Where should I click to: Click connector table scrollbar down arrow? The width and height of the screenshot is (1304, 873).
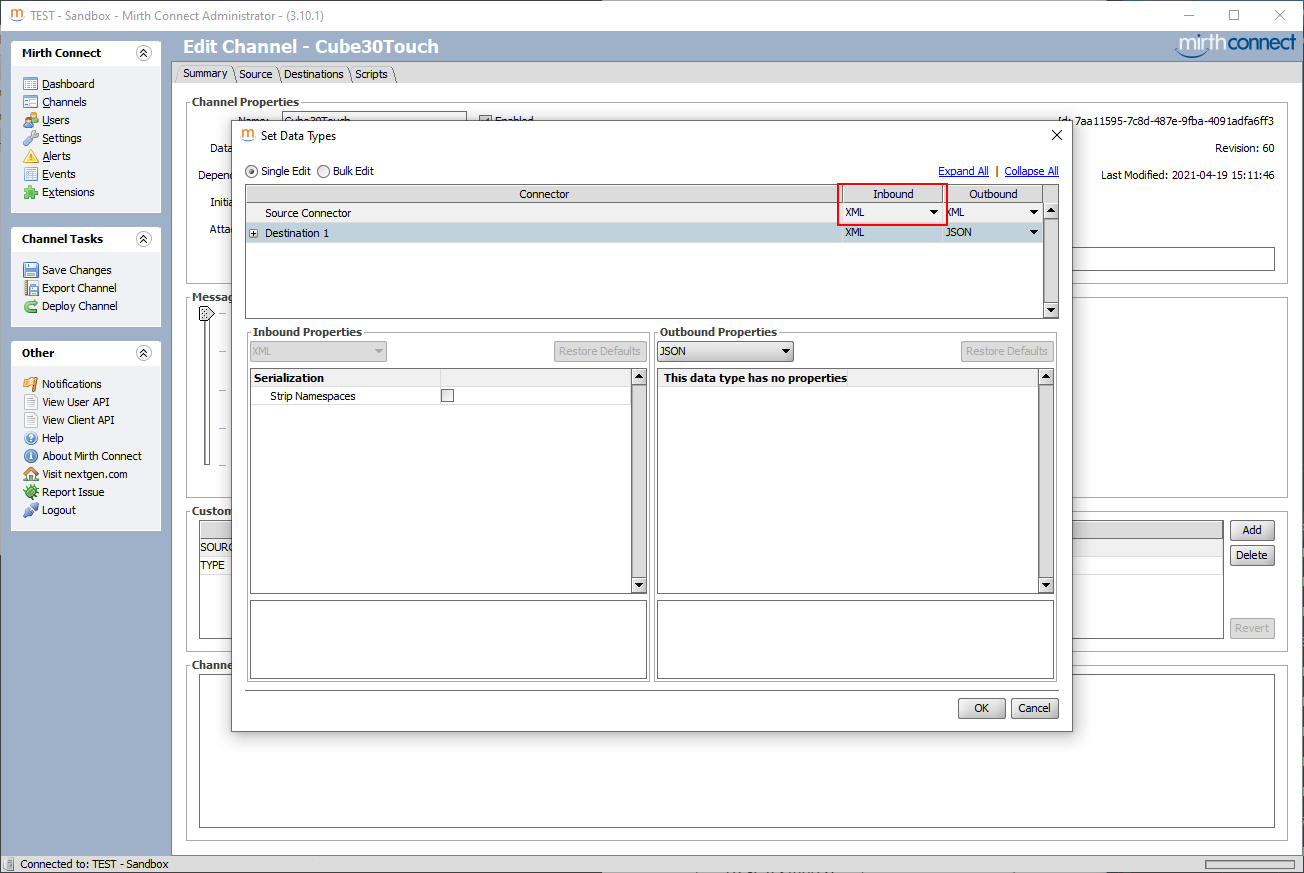coord(1050,310)
